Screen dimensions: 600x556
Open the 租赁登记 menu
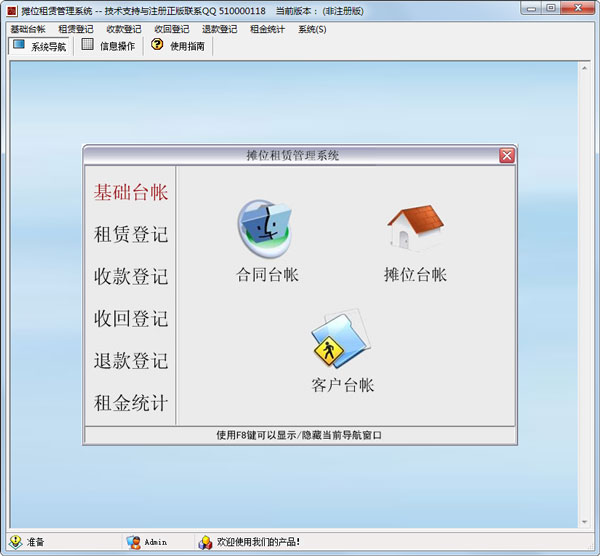pos(76,29)
